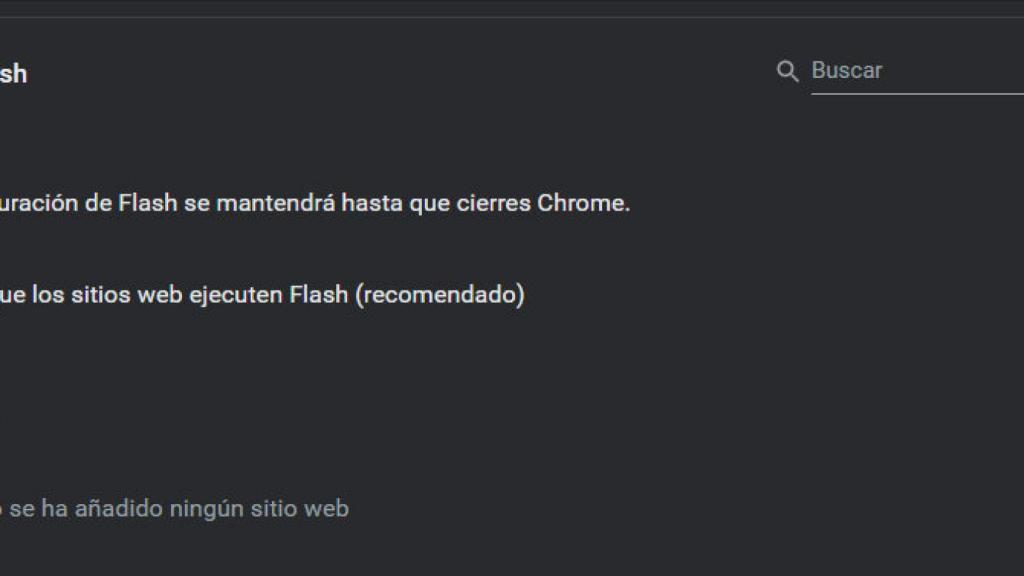1024x576 pixels.
Task: Click the underline beneath the Buscar field
Action: [916, 93]
